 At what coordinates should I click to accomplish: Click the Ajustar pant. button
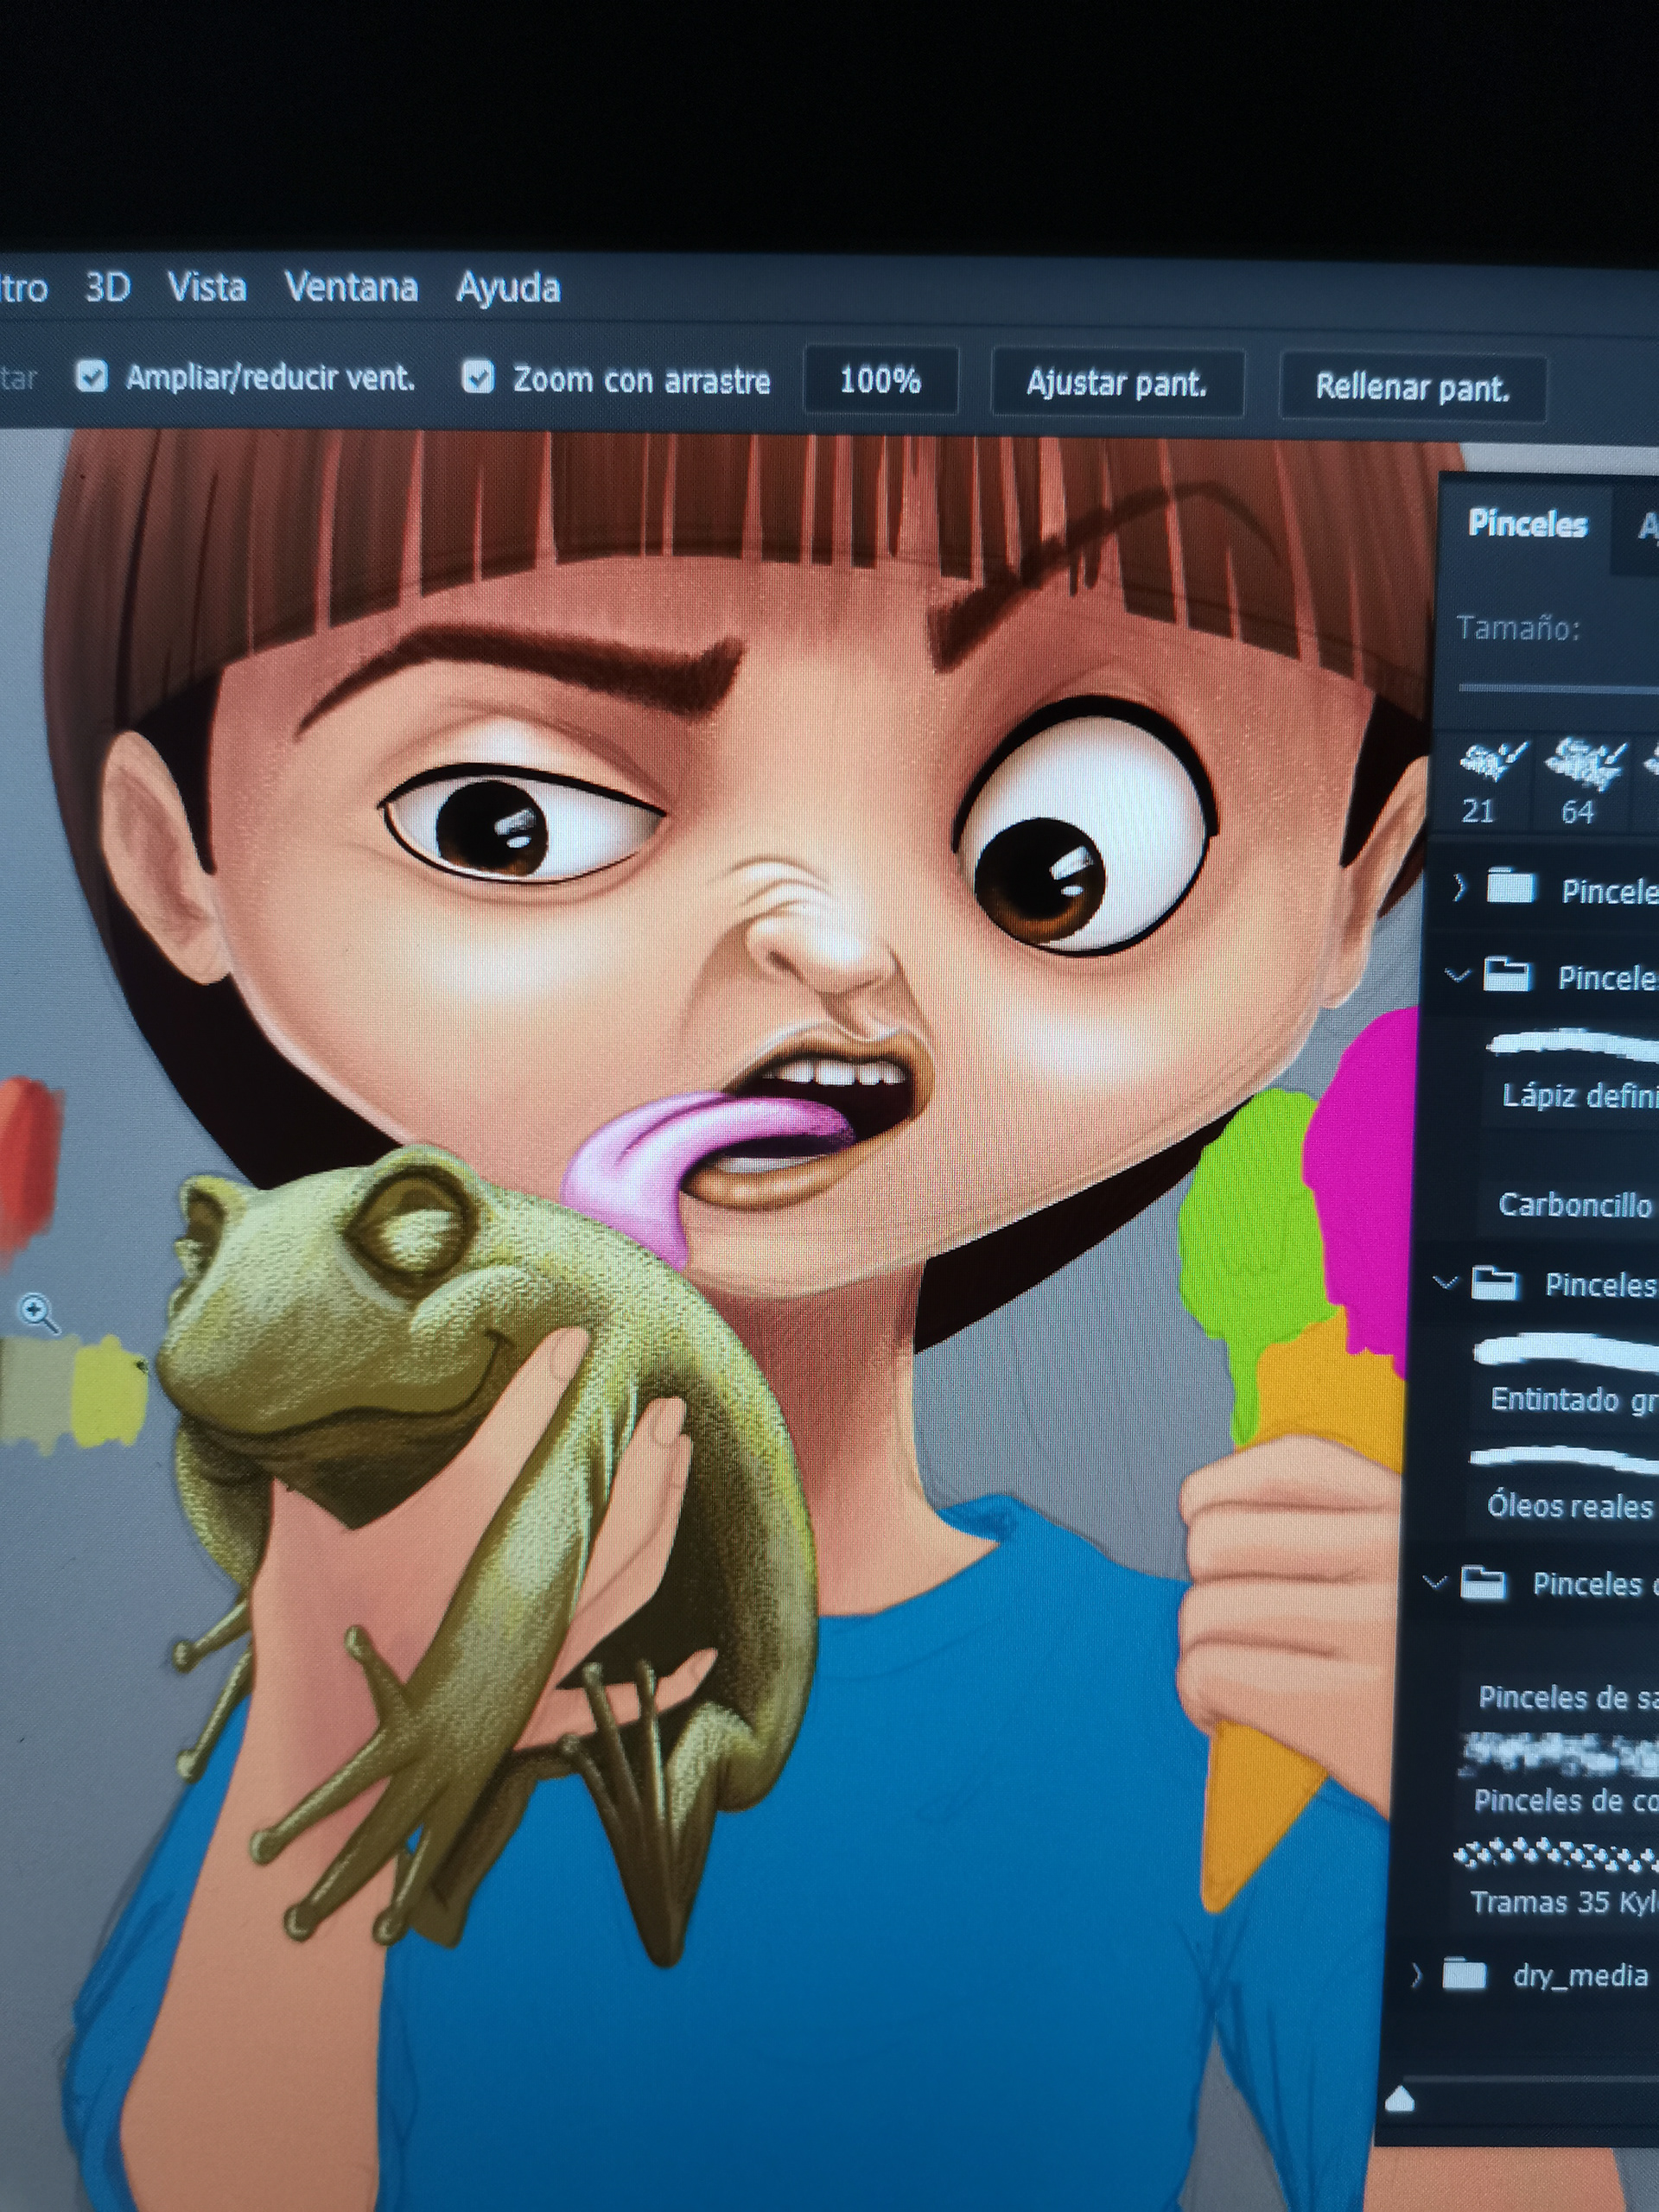click(x=1117, y=382)
